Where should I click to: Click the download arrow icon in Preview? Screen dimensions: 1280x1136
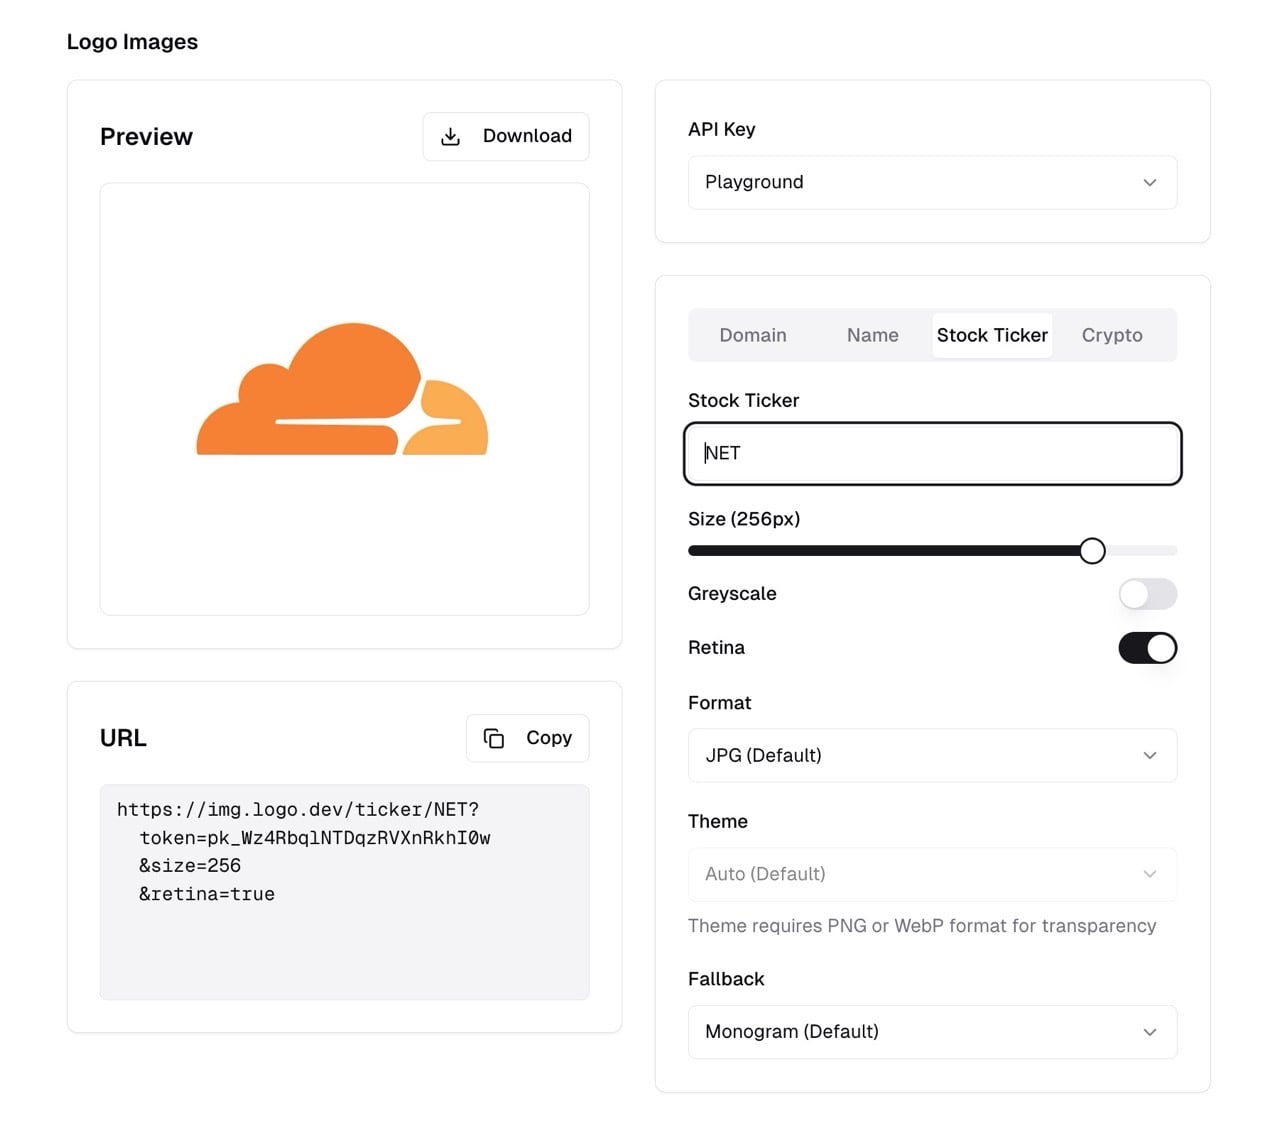451,137
